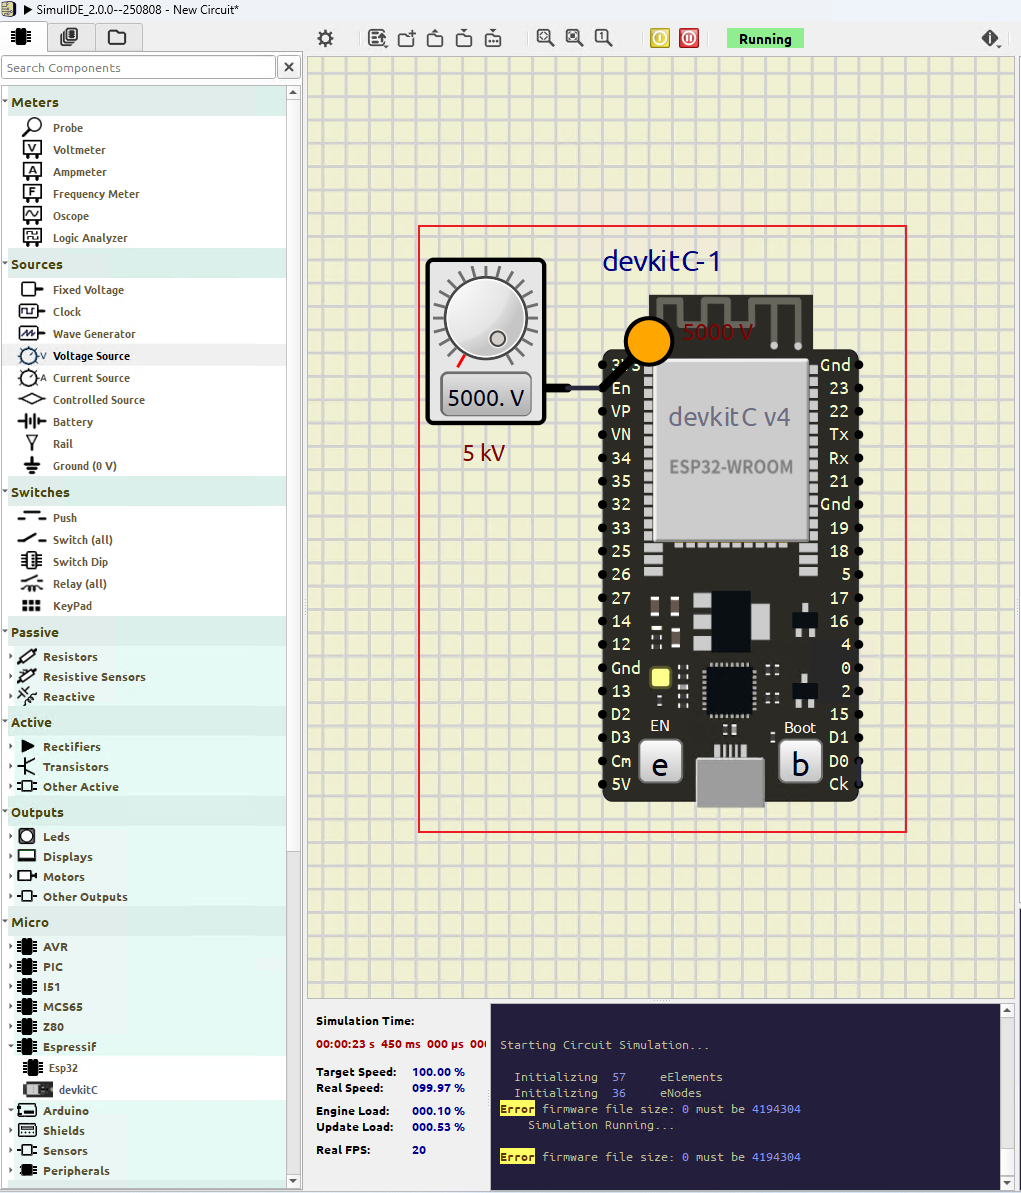This screenshot has width=1021, height=1193.
Task: Pause the simulation with red button
Action: click(689, 38)
